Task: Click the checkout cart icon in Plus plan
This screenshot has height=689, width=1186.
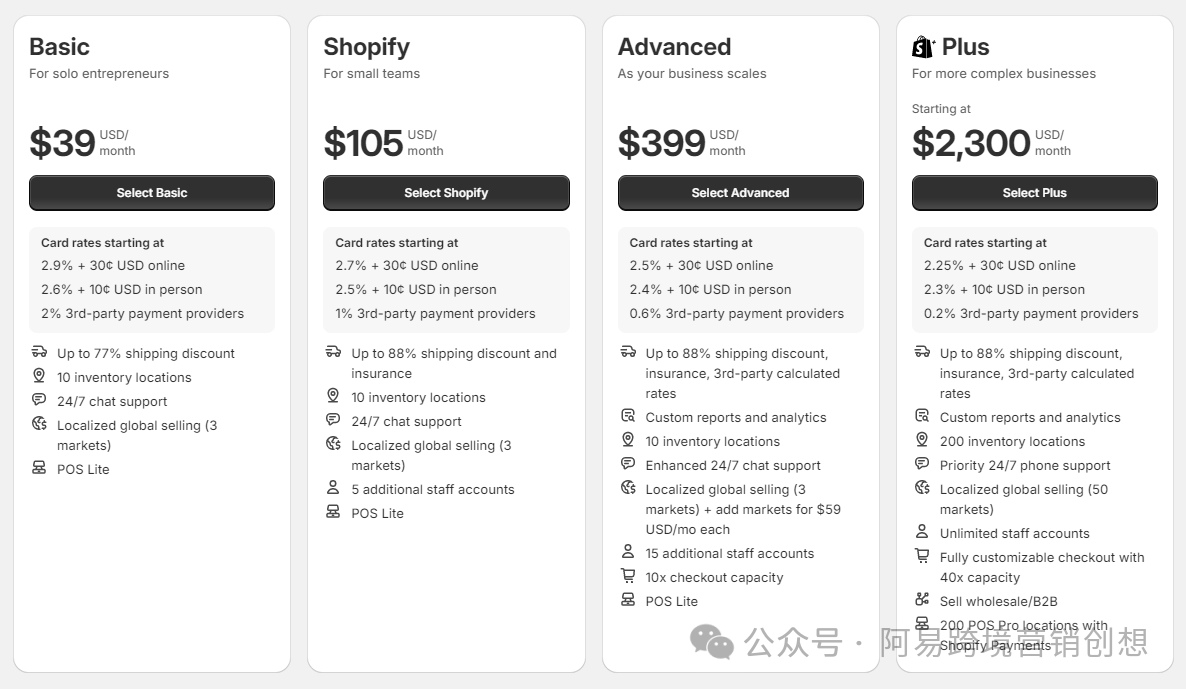Action: pyautogui.click(x=922, y=556)
